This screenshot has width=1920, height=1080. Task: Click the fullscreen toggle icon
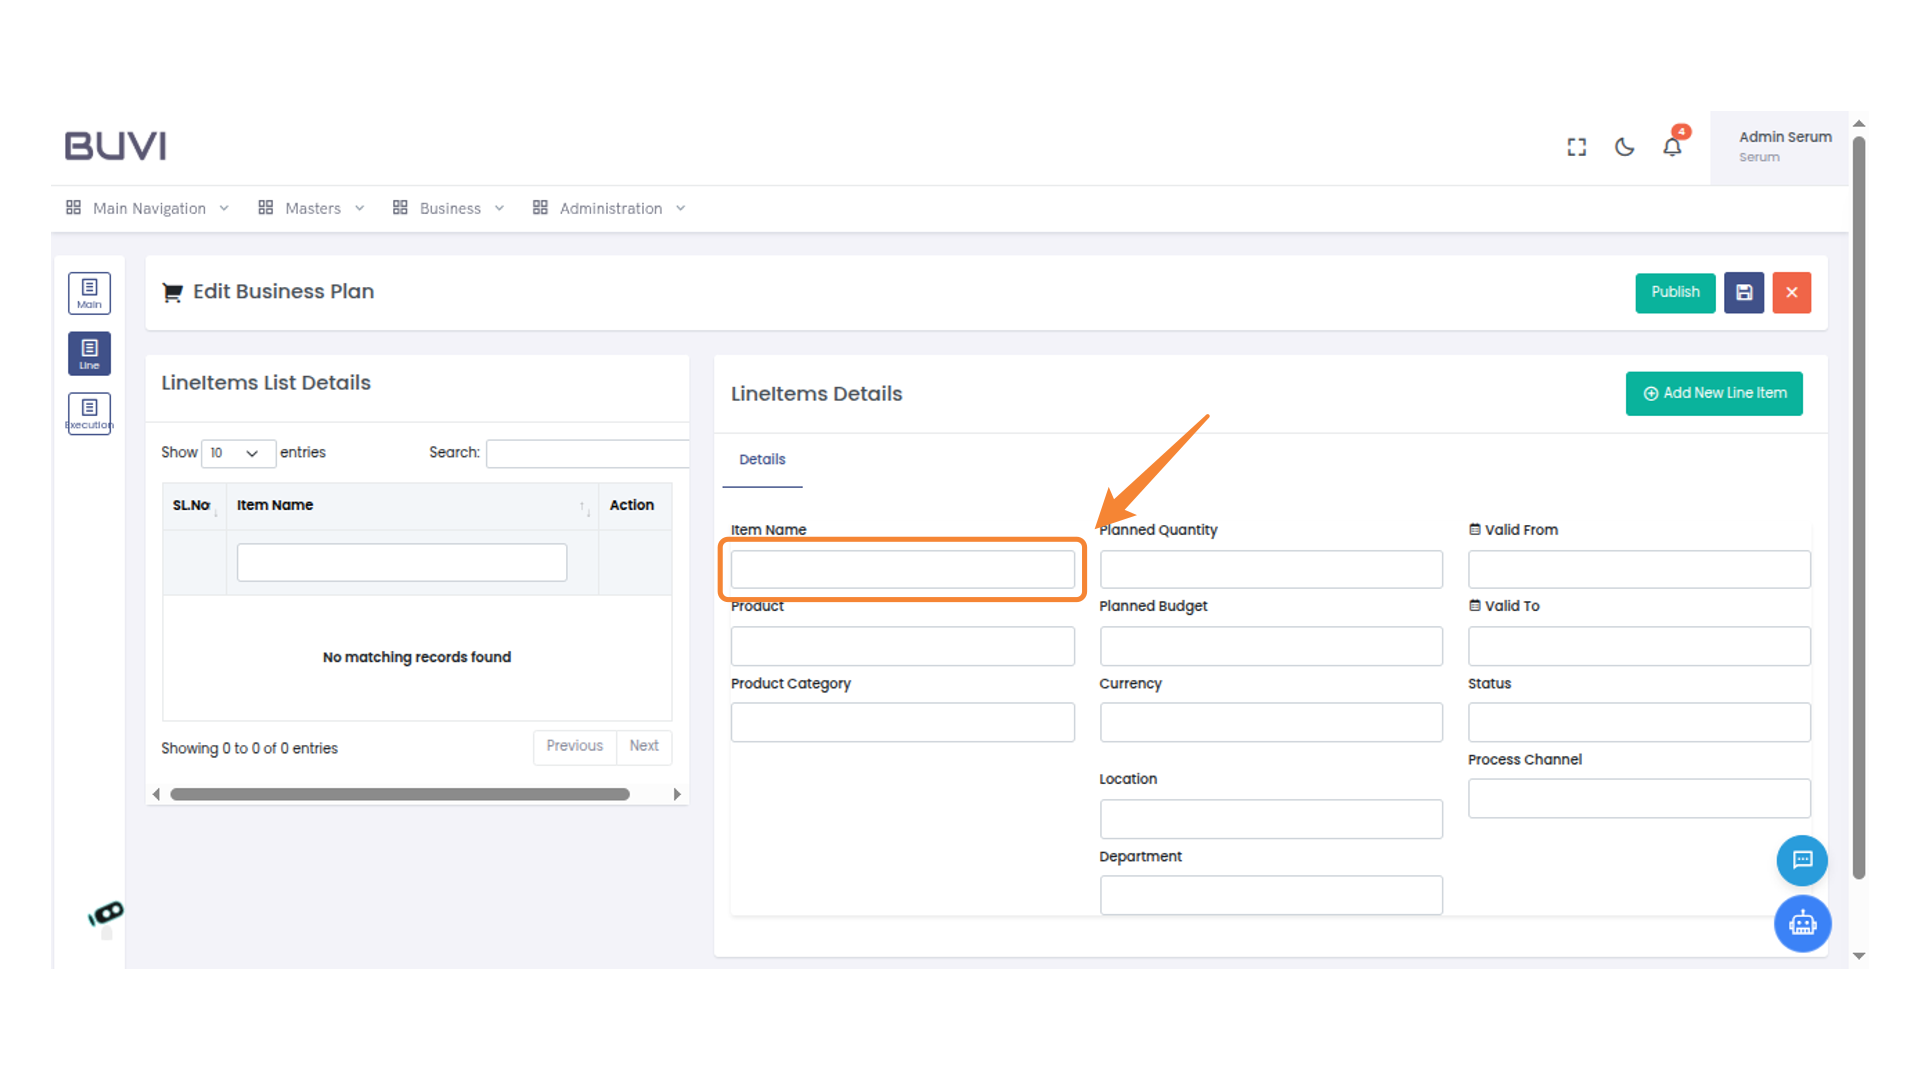(1576, 147)
